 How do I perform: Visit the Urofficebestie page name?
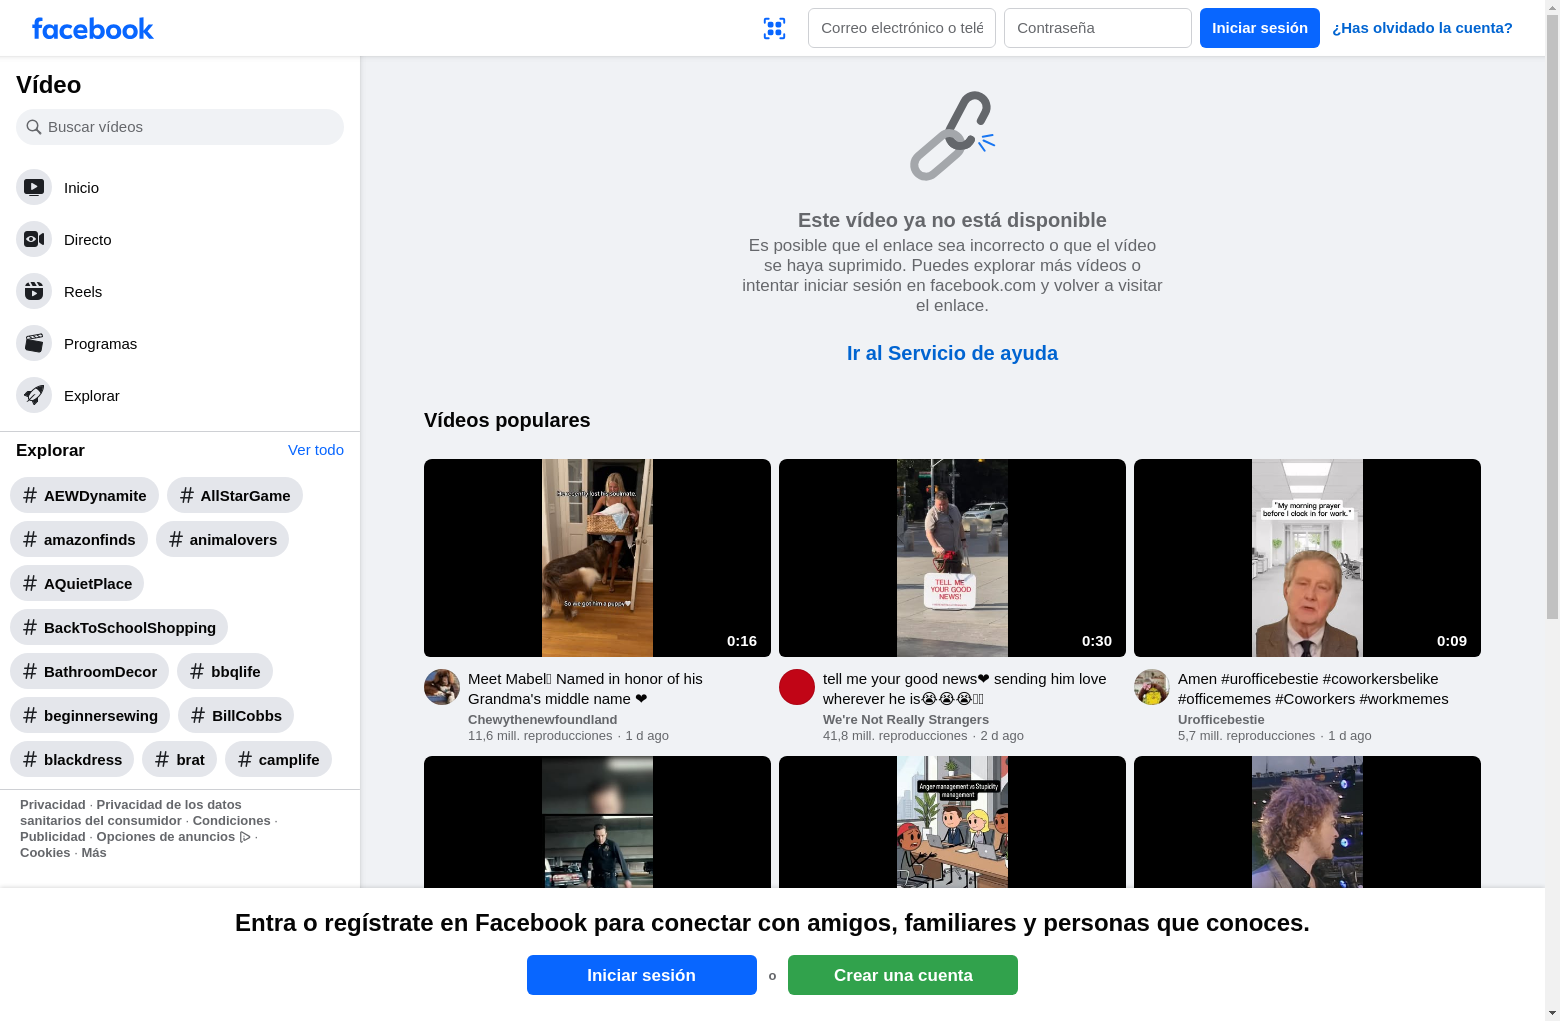tap(1221, 719)
